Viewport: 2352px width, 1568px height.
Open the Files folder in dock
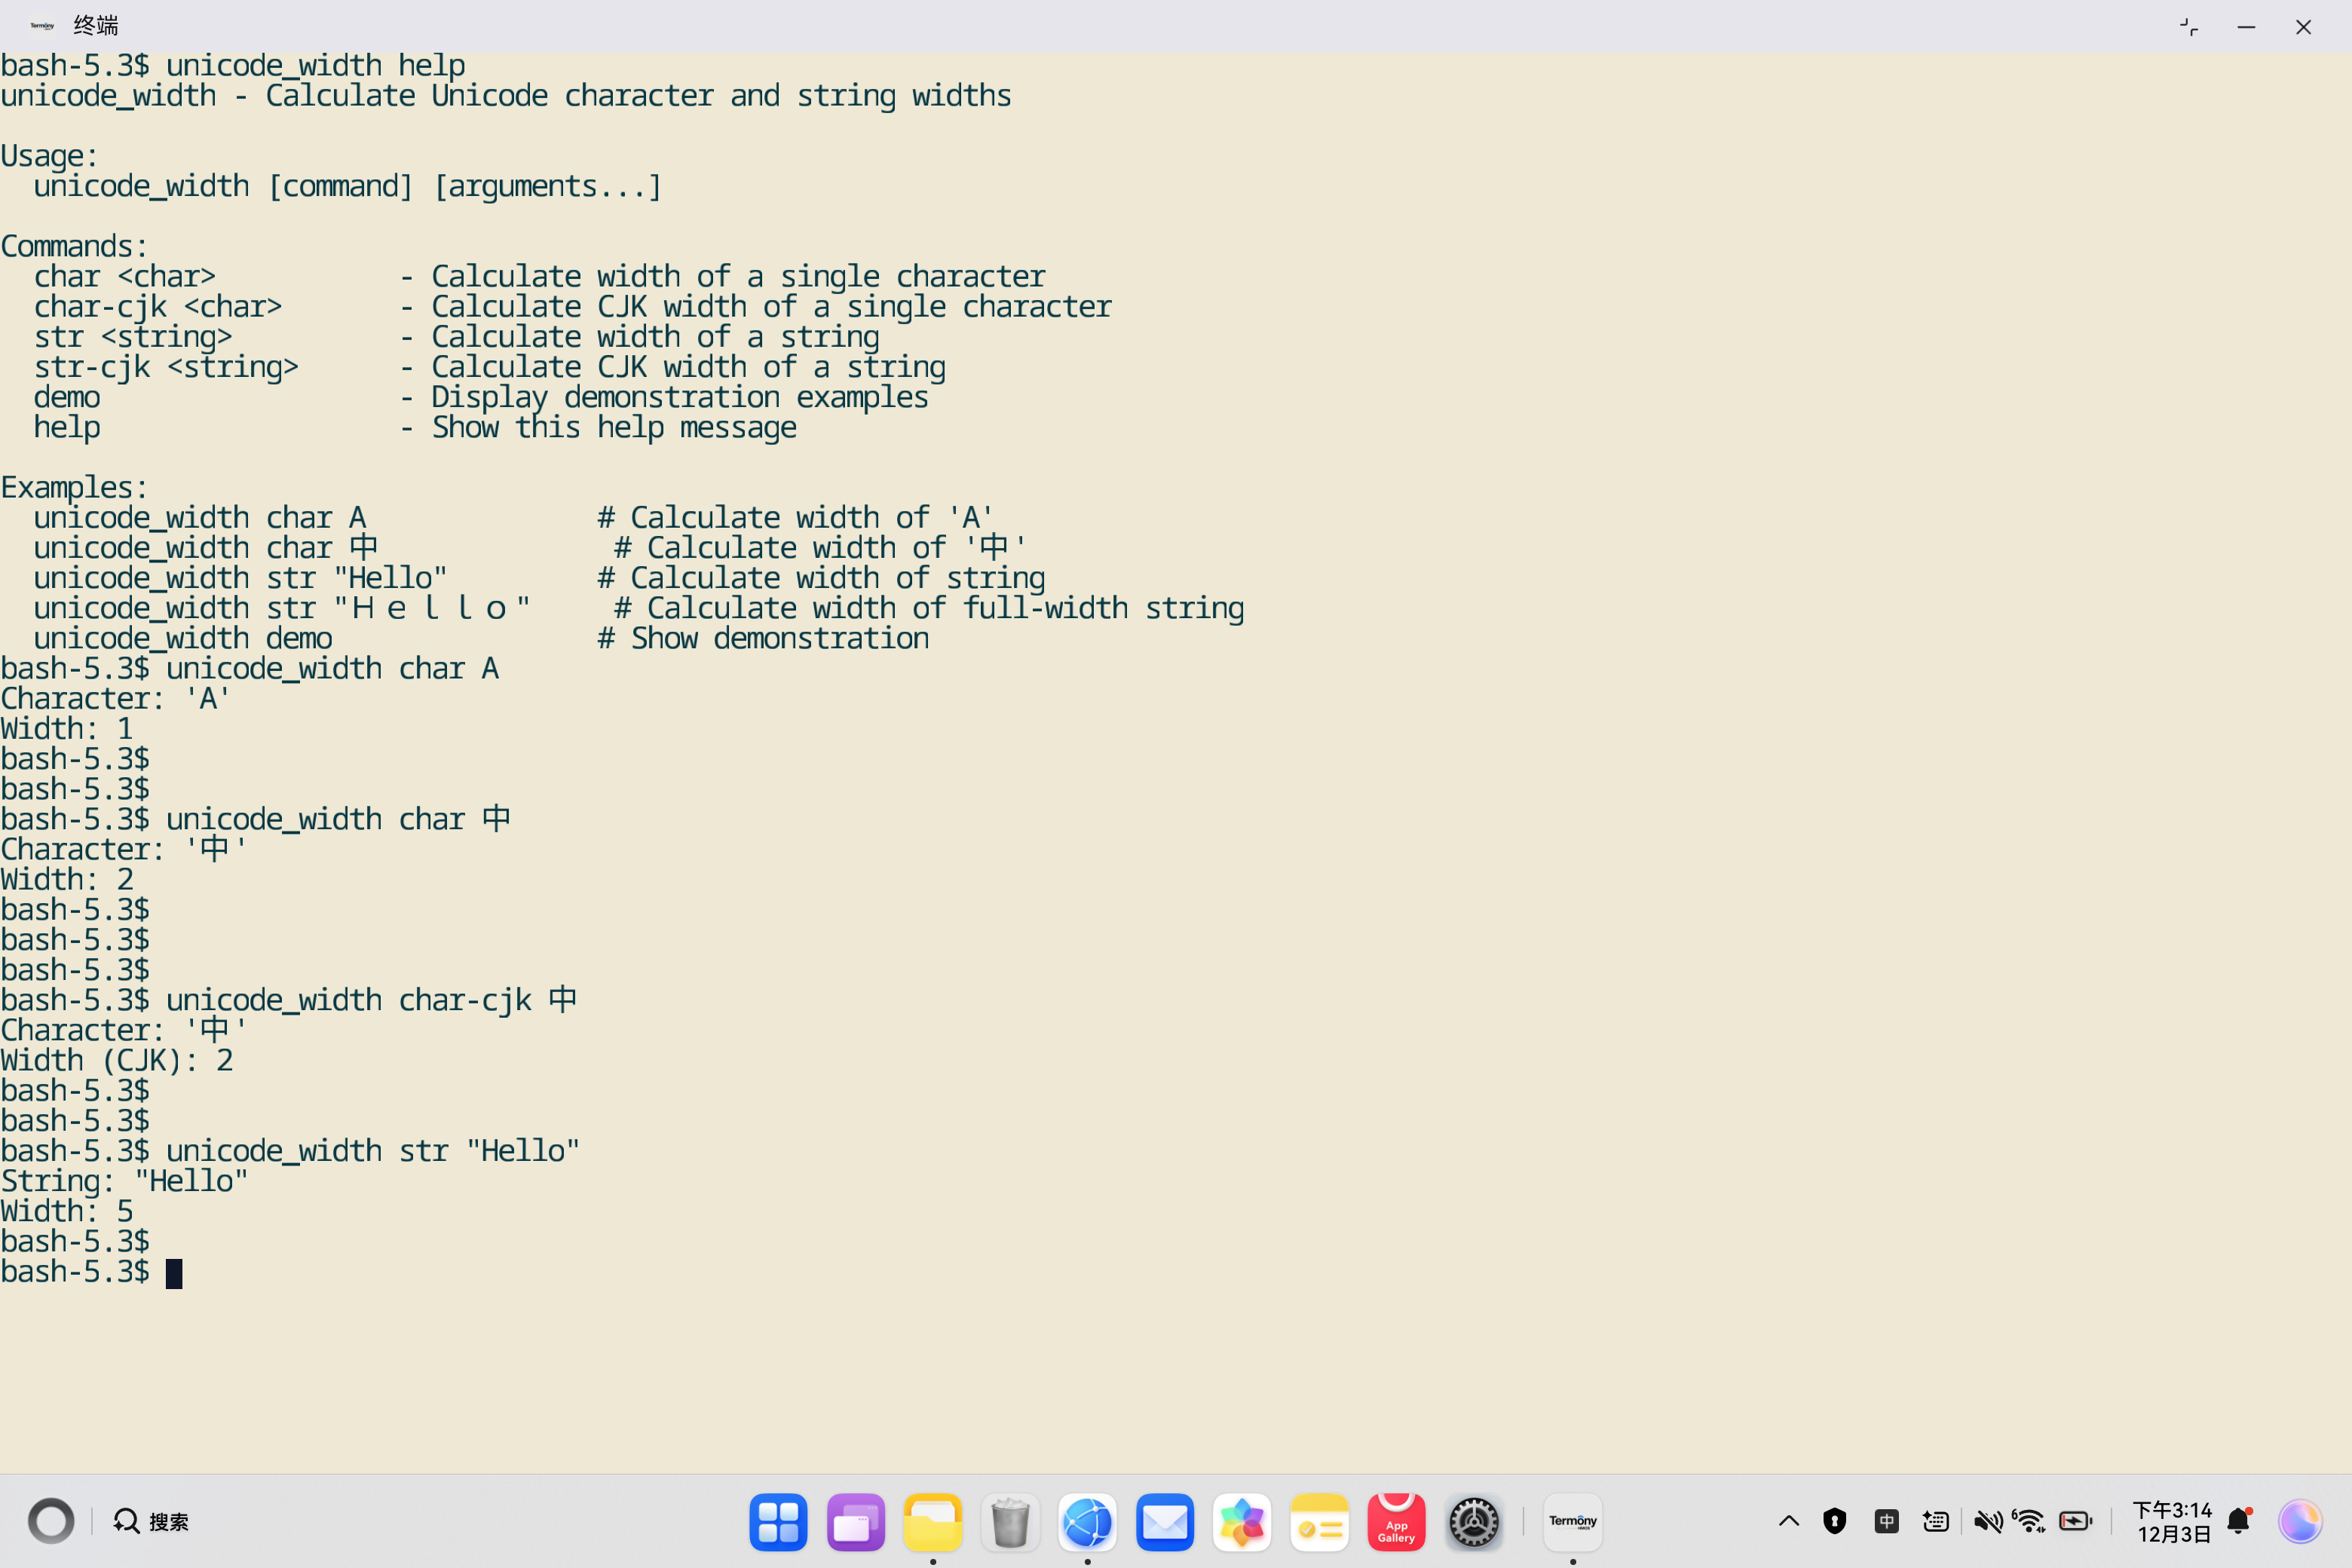tap(932, 1522)
